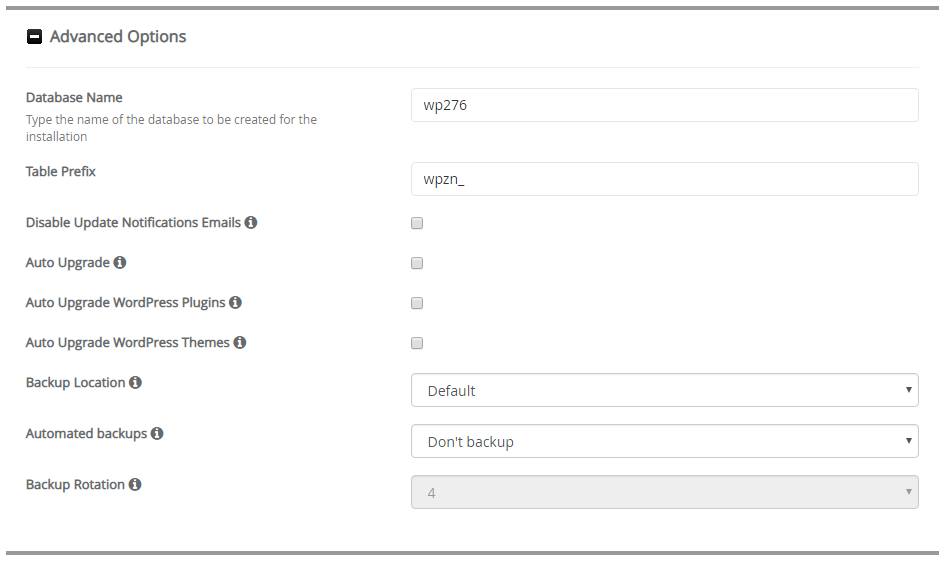Click the Table Prefix input field
The width and height of the screenshot is (946, 562).
[664, 179]
